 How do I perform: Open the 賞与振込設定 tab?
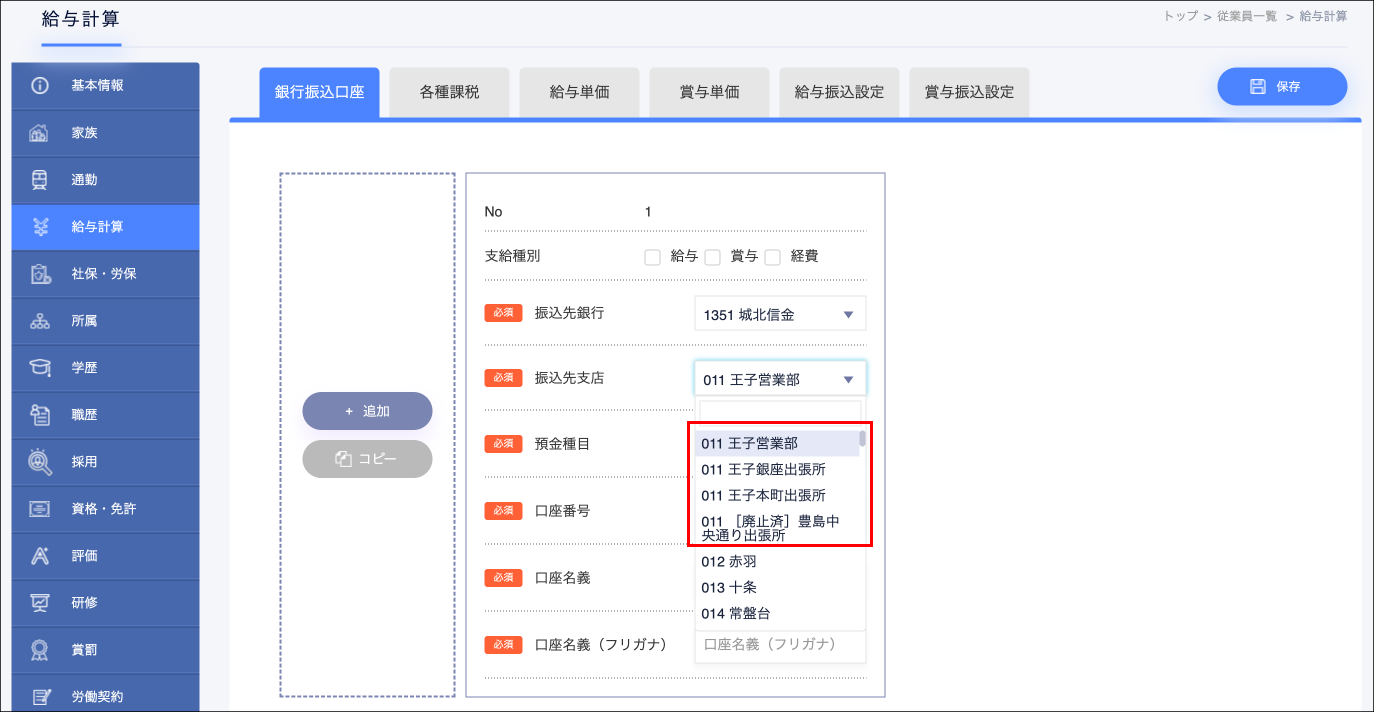(968, 91)
